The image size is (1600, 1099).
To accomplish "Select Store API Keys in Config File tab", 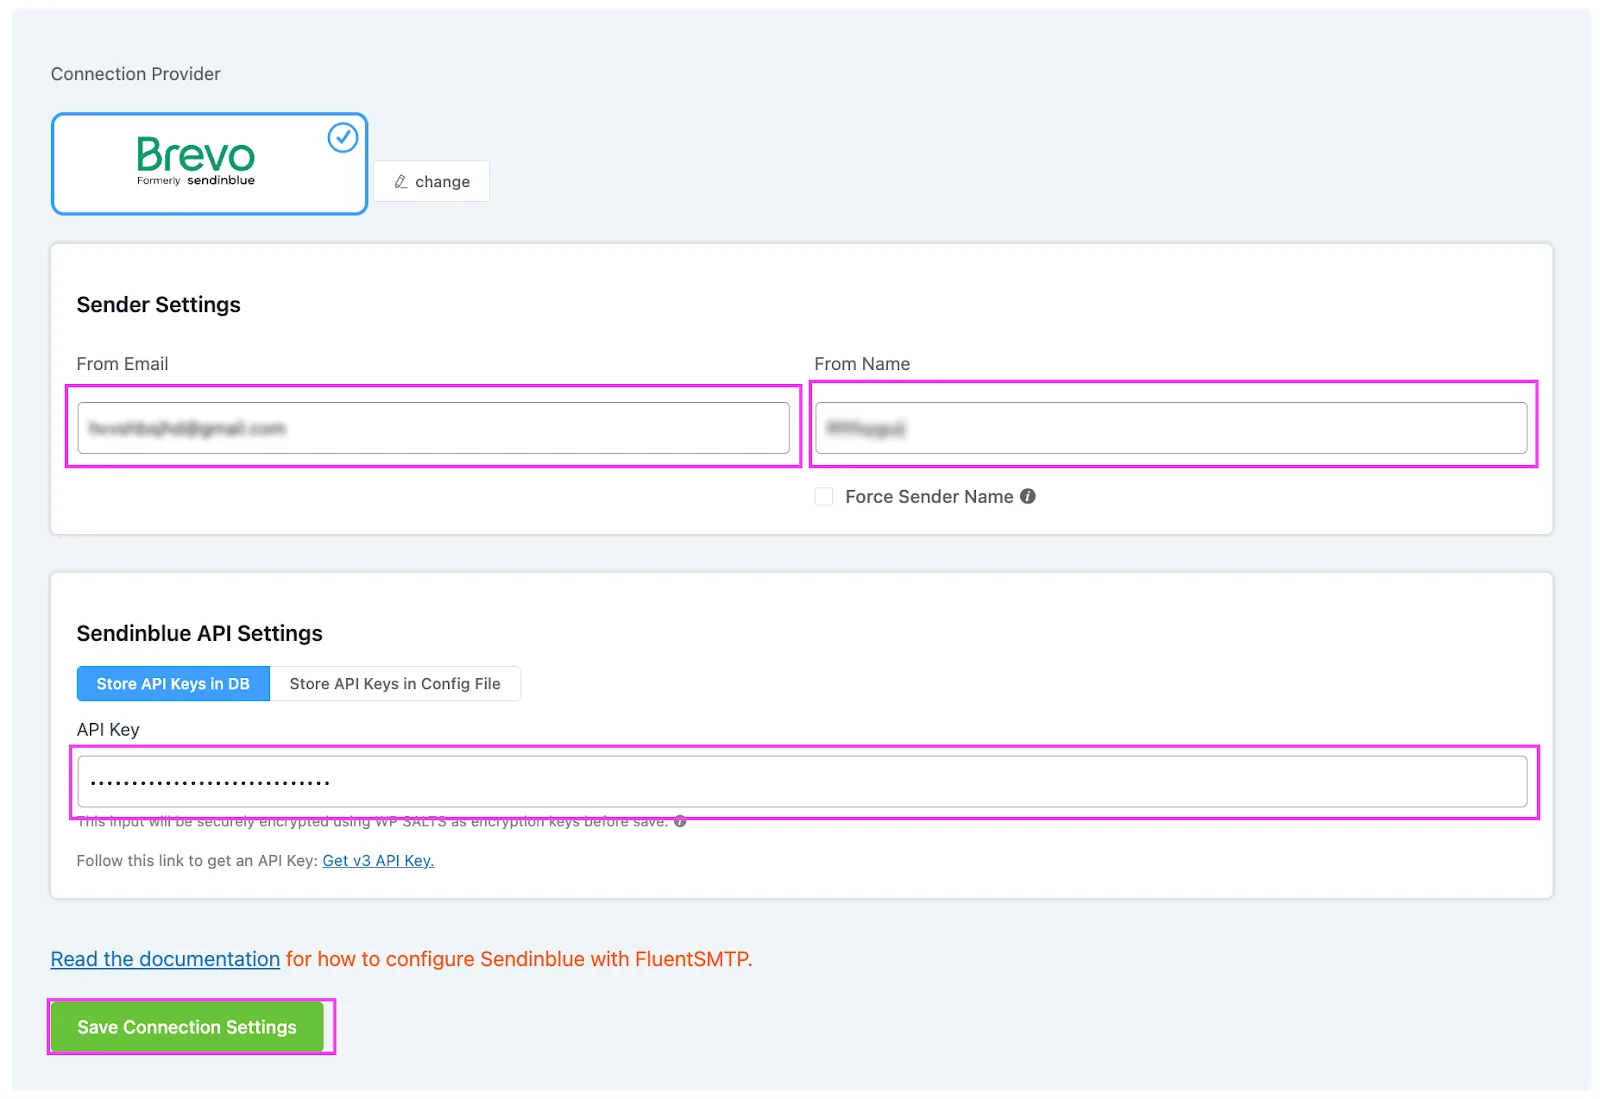I will pos(395,684).
